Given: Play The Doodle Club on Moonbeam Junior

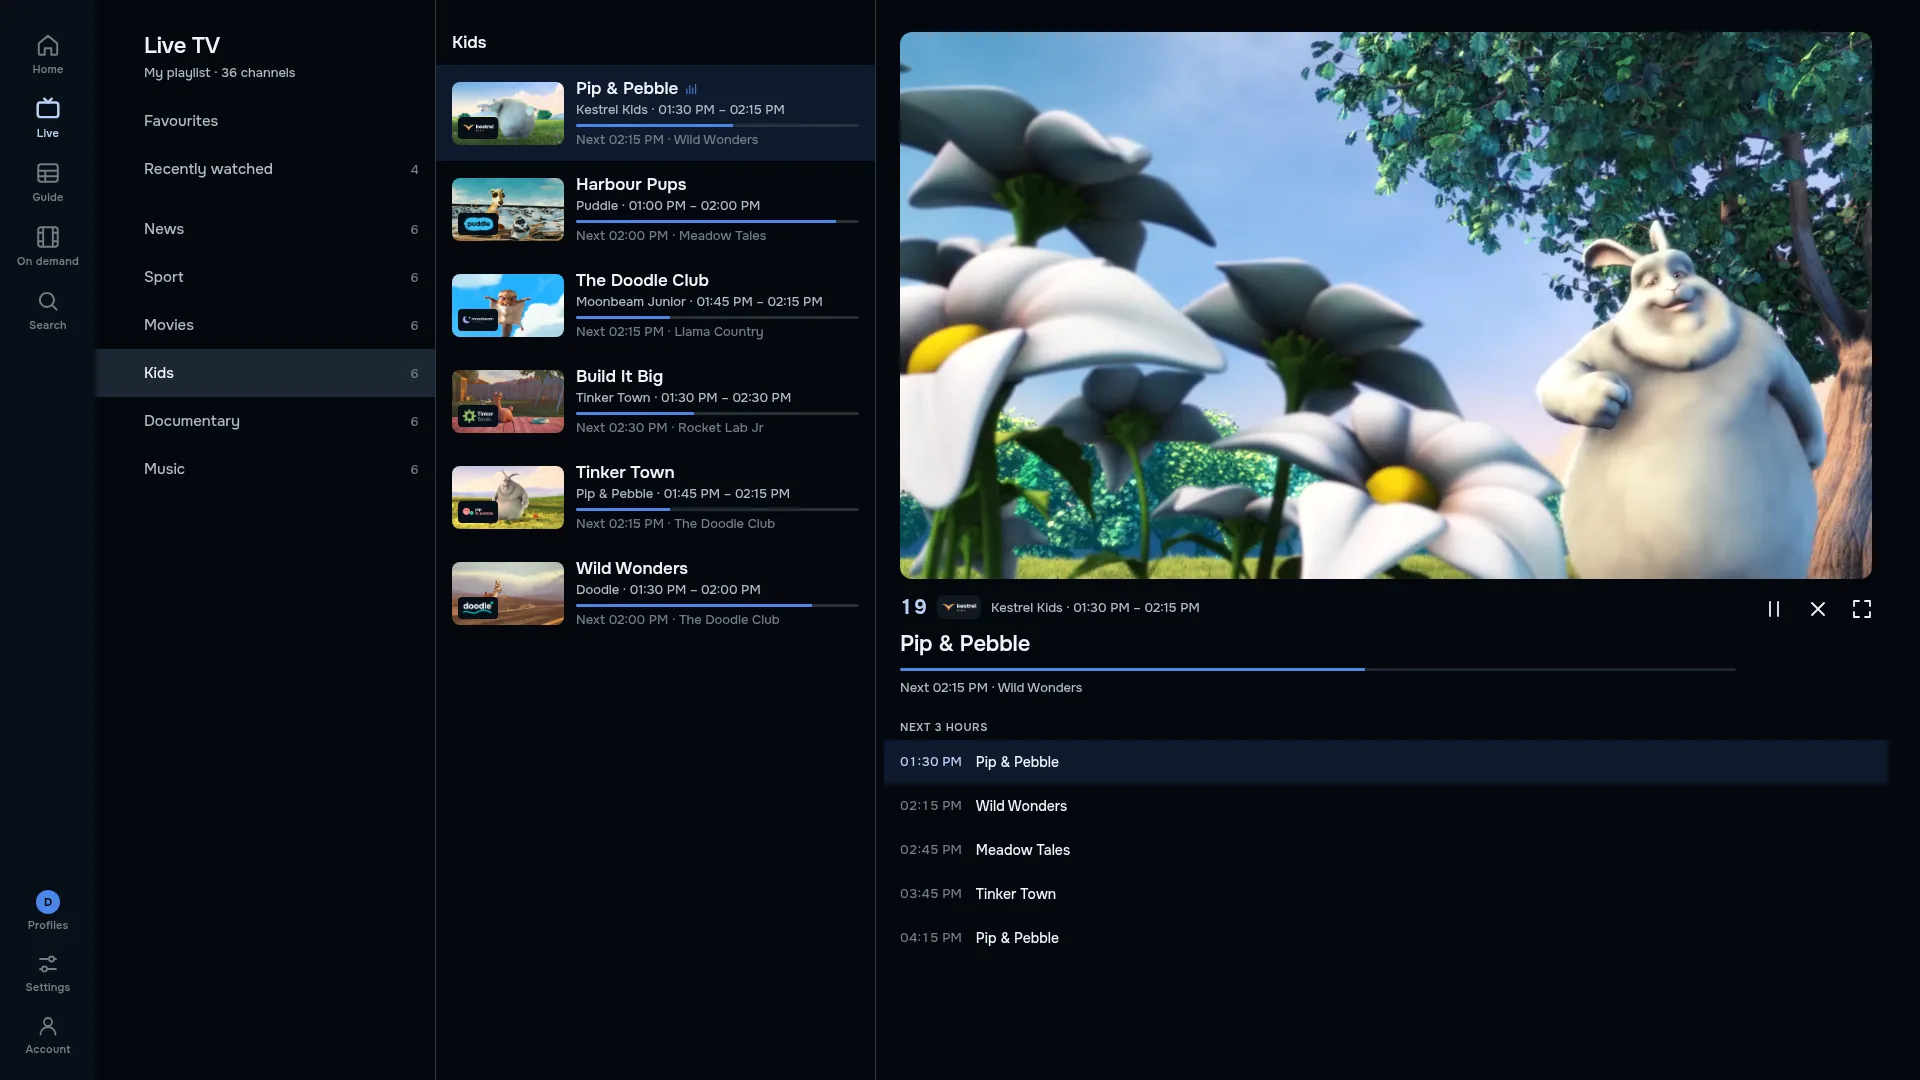Looking at the screenshot, I should (655, 305).
